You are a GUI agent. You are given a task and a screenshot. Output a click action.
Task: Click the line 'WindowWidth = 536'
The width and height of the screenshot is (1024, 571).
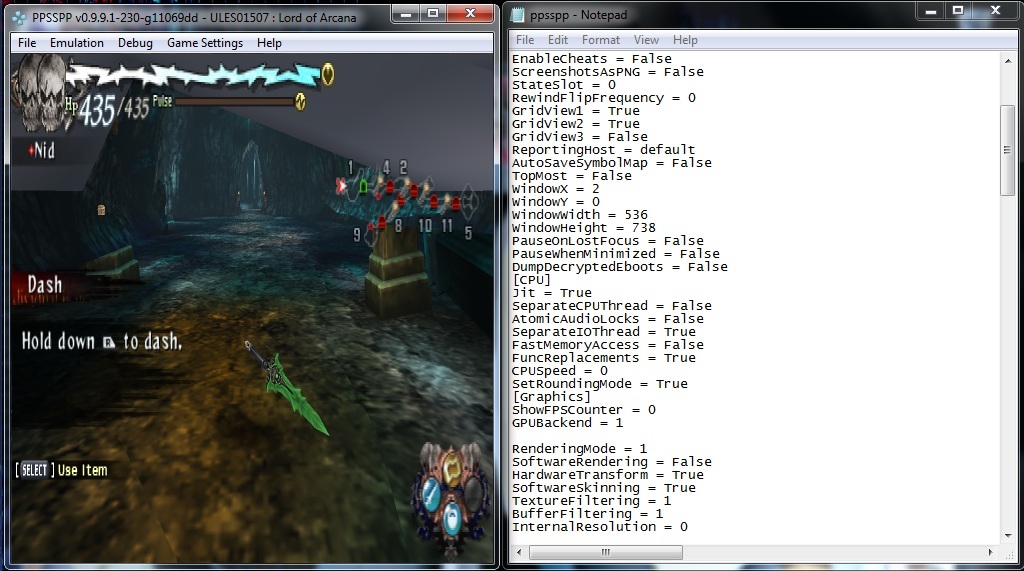(x=580, y=215)
